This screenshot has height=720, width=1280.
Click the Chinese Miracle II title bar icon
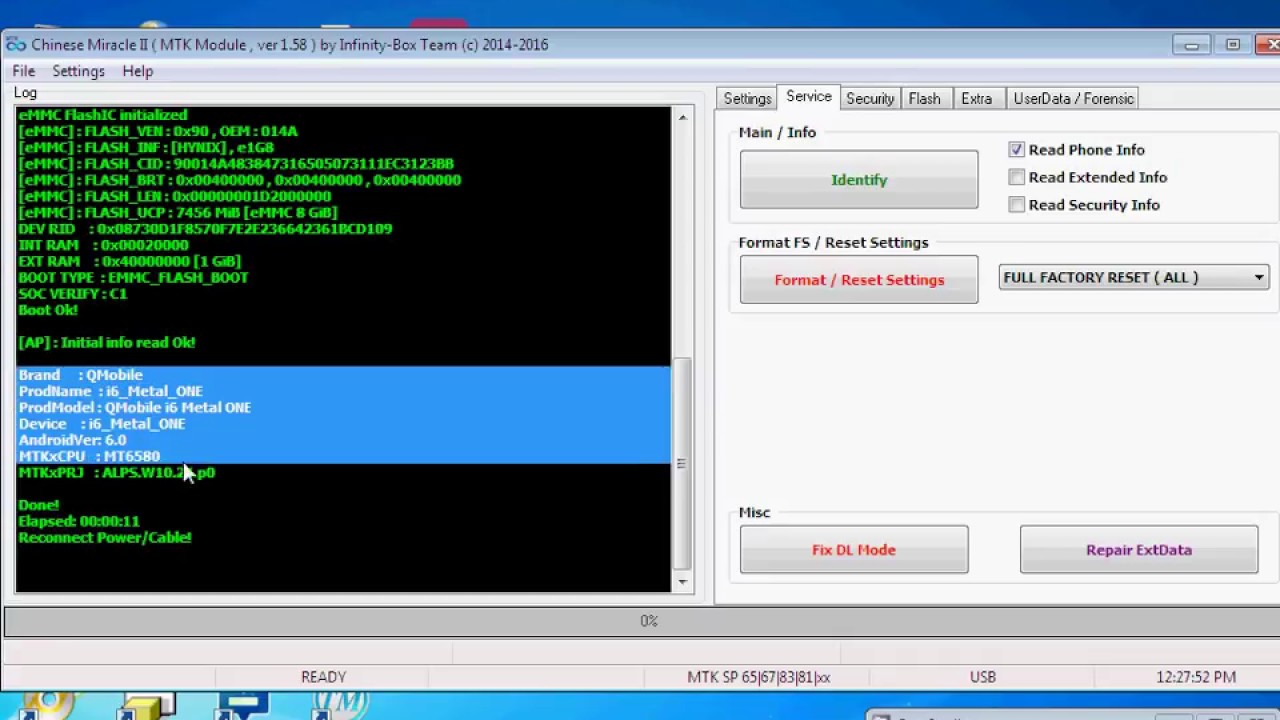pyautogui.click(x=15, y=44)
